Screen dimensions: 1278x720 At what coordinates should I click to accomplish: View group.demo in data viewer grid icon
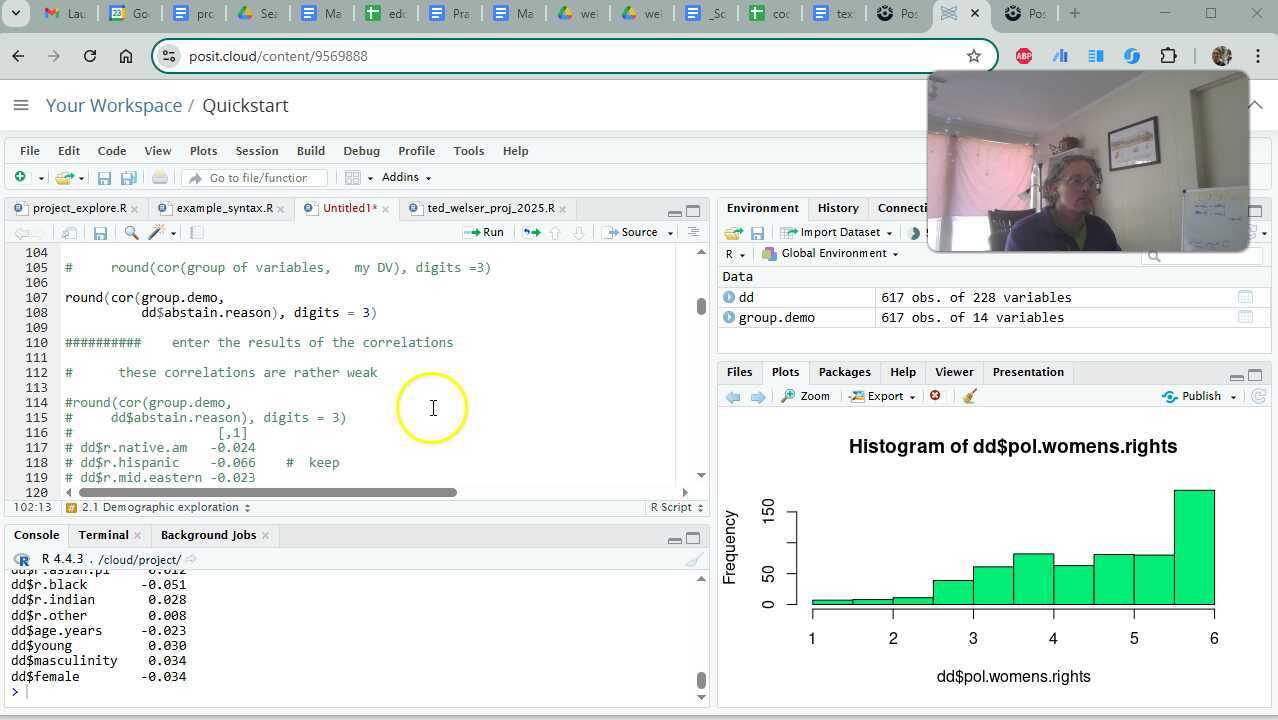tap(1245, 317)
